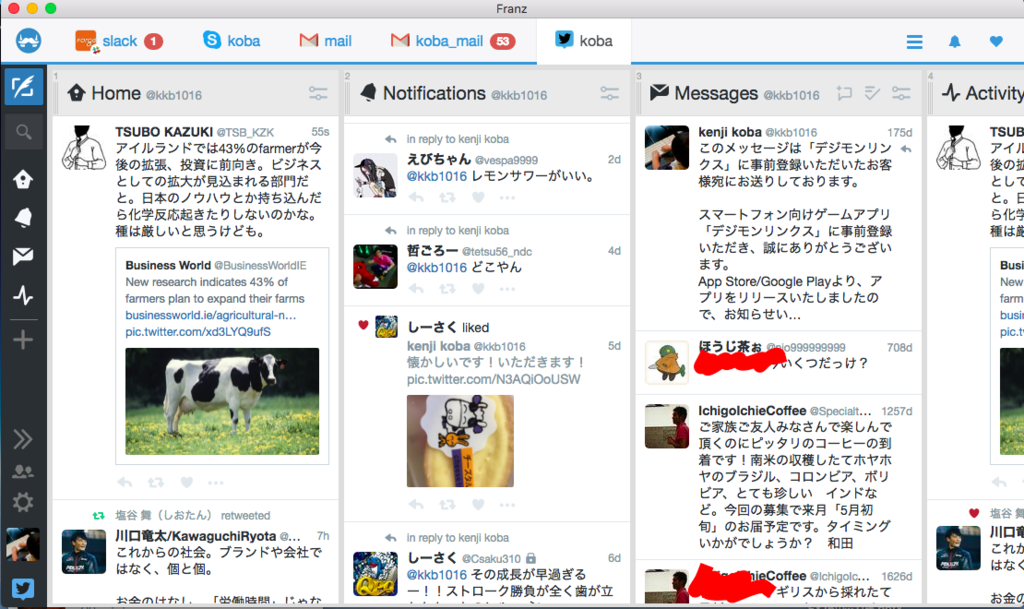
Task: Open the Franz hamburger menu
Action: coord(914,42)
